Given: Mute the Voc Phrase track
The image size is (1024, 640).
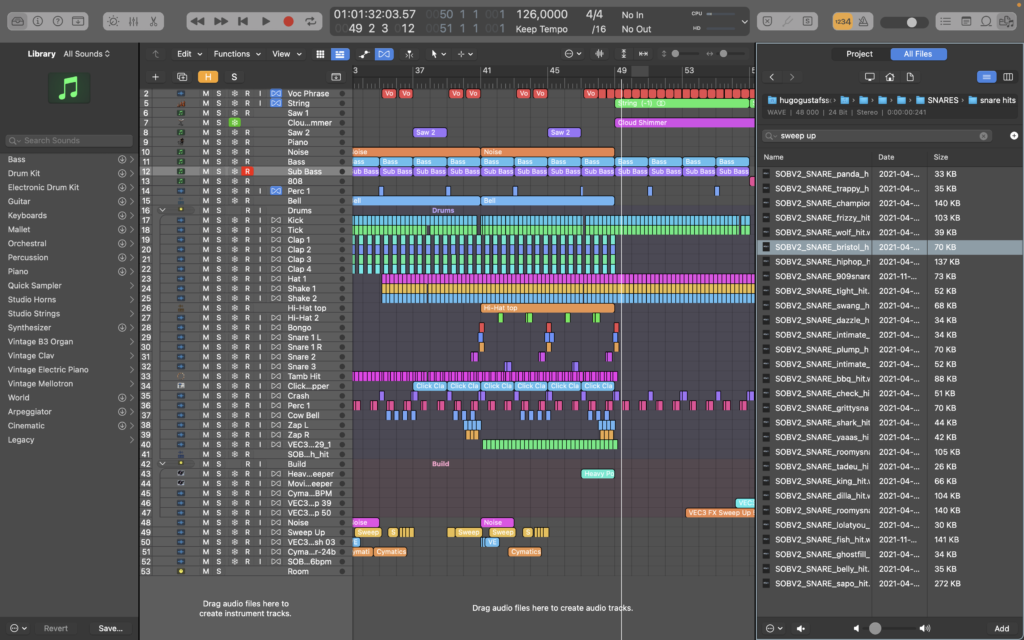Looking at the screenshot, I should click(x=205, y=93).
